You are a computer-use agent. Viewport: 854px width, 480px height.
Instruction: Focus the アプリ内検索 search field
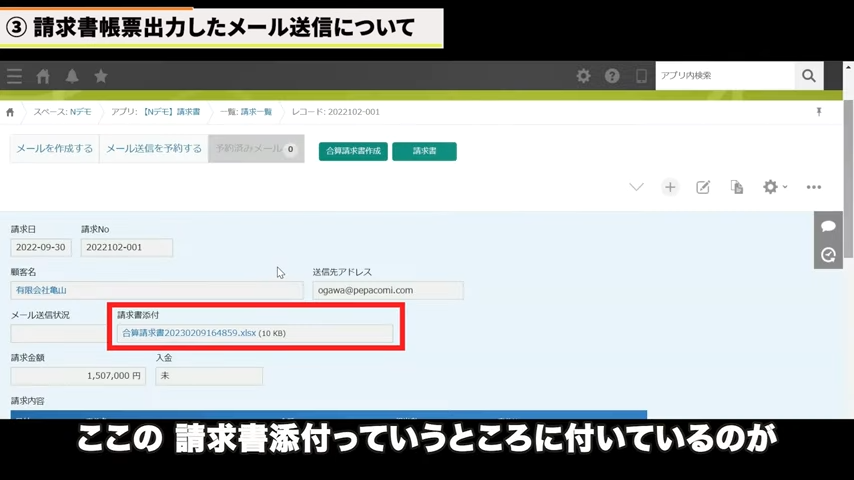point(725,76)
